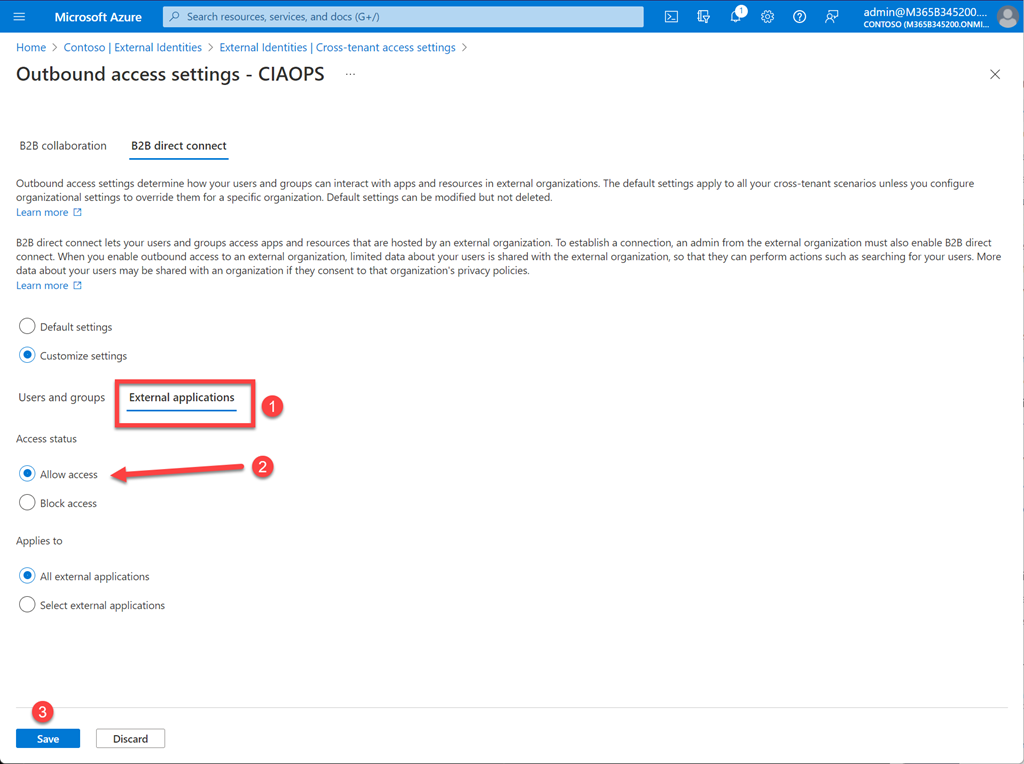1024x764 pixels.
Task: Open the Azure portal hamburger menu
Action: pos(19,17)
